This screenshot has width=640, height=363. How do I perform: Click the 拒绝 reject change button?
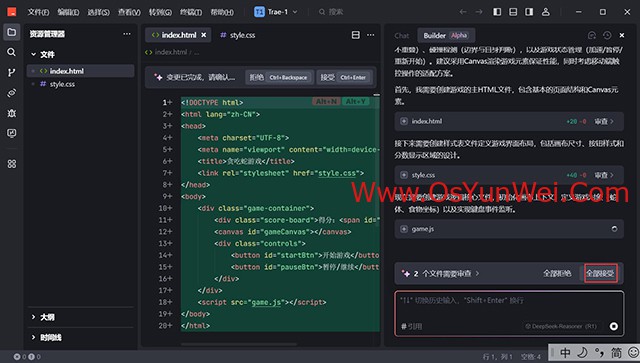point(279,77)
